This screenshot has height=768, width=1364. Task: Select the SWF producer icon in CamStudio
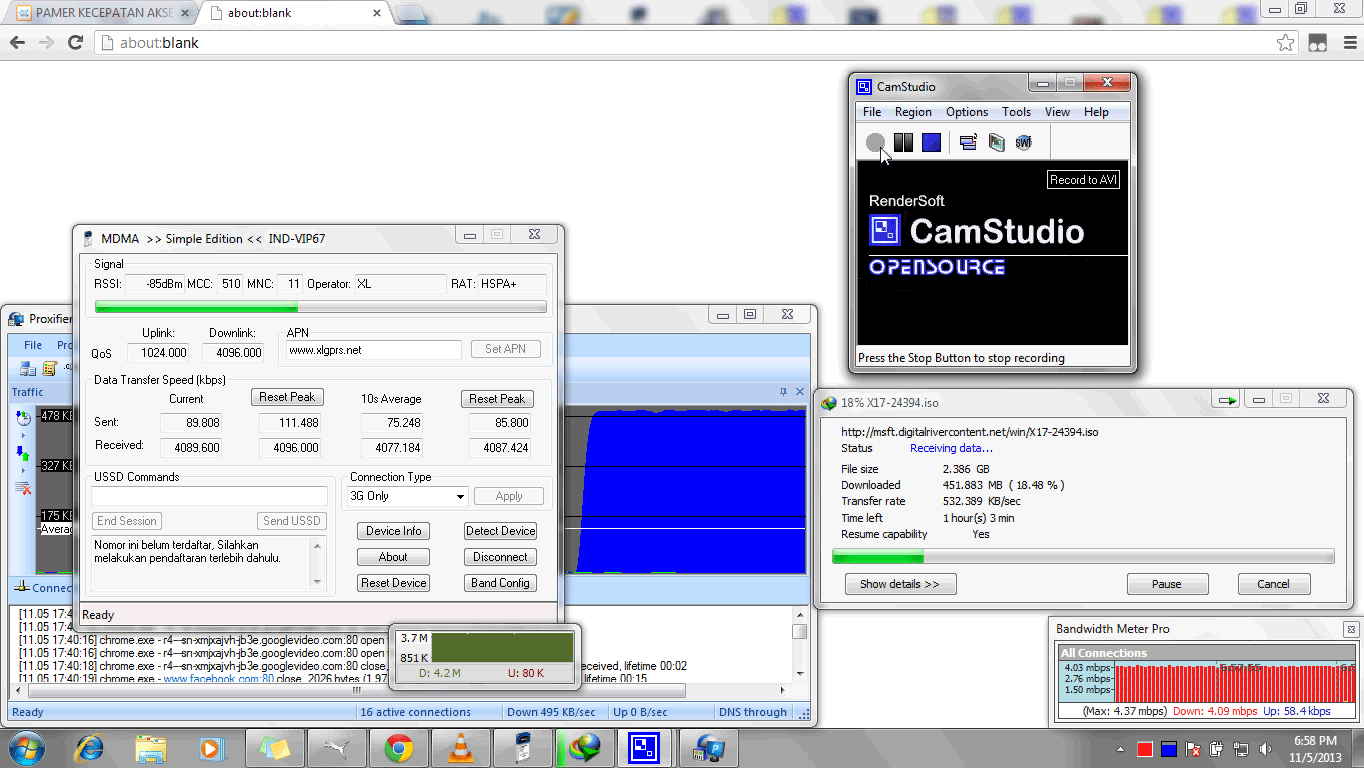pyautogui.click(x=1023, y=142)
